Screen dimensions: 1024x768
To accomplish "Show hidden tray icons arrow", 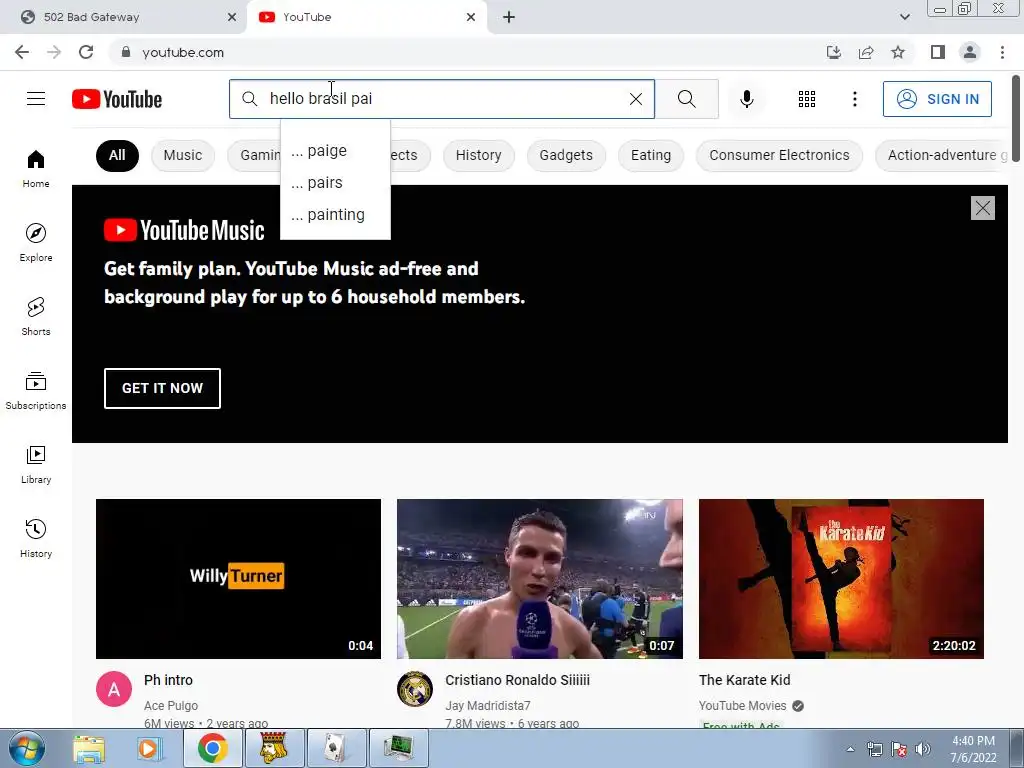I will (x=850, y=749).
